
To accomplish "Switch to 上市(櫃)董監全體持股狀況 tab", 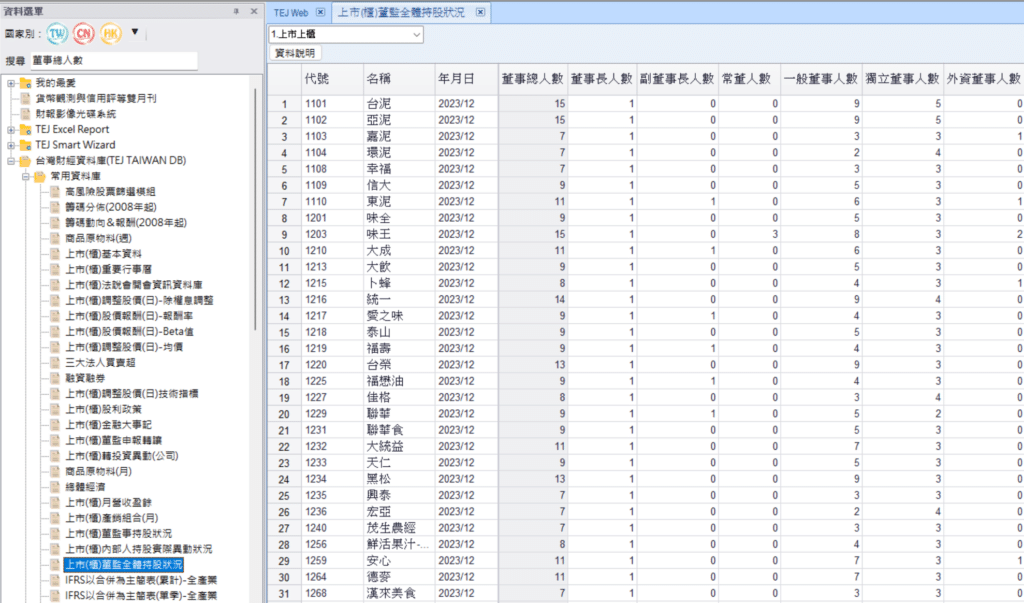I will (x=402, y=12).
